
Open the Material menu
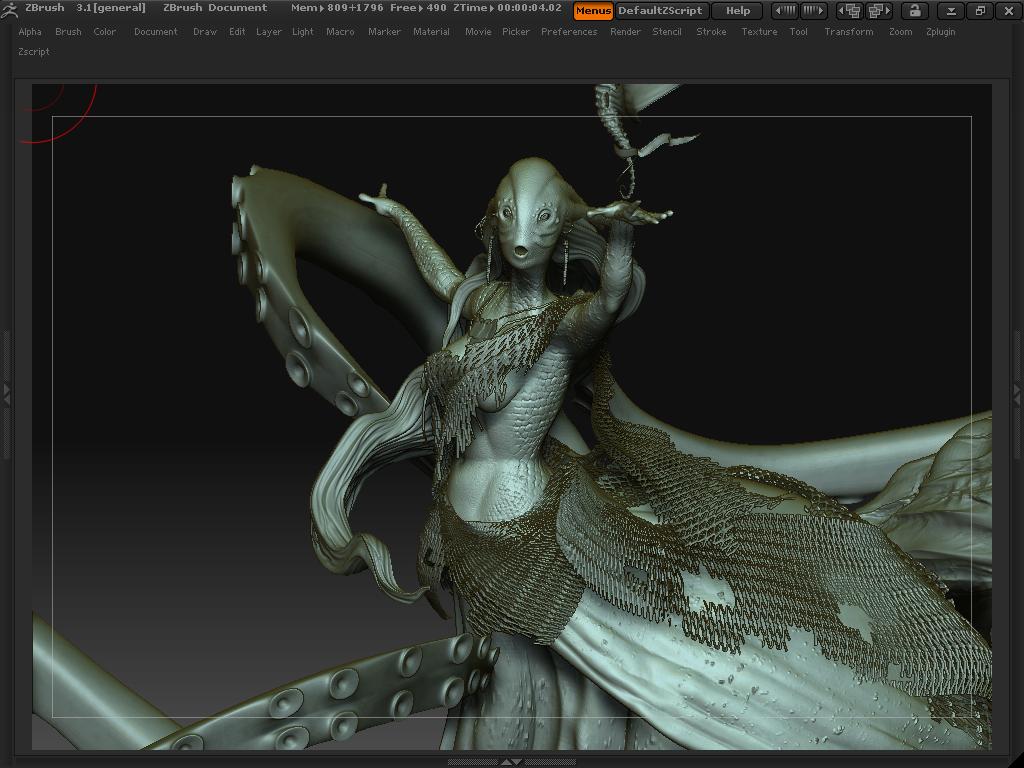pos(431,32)
